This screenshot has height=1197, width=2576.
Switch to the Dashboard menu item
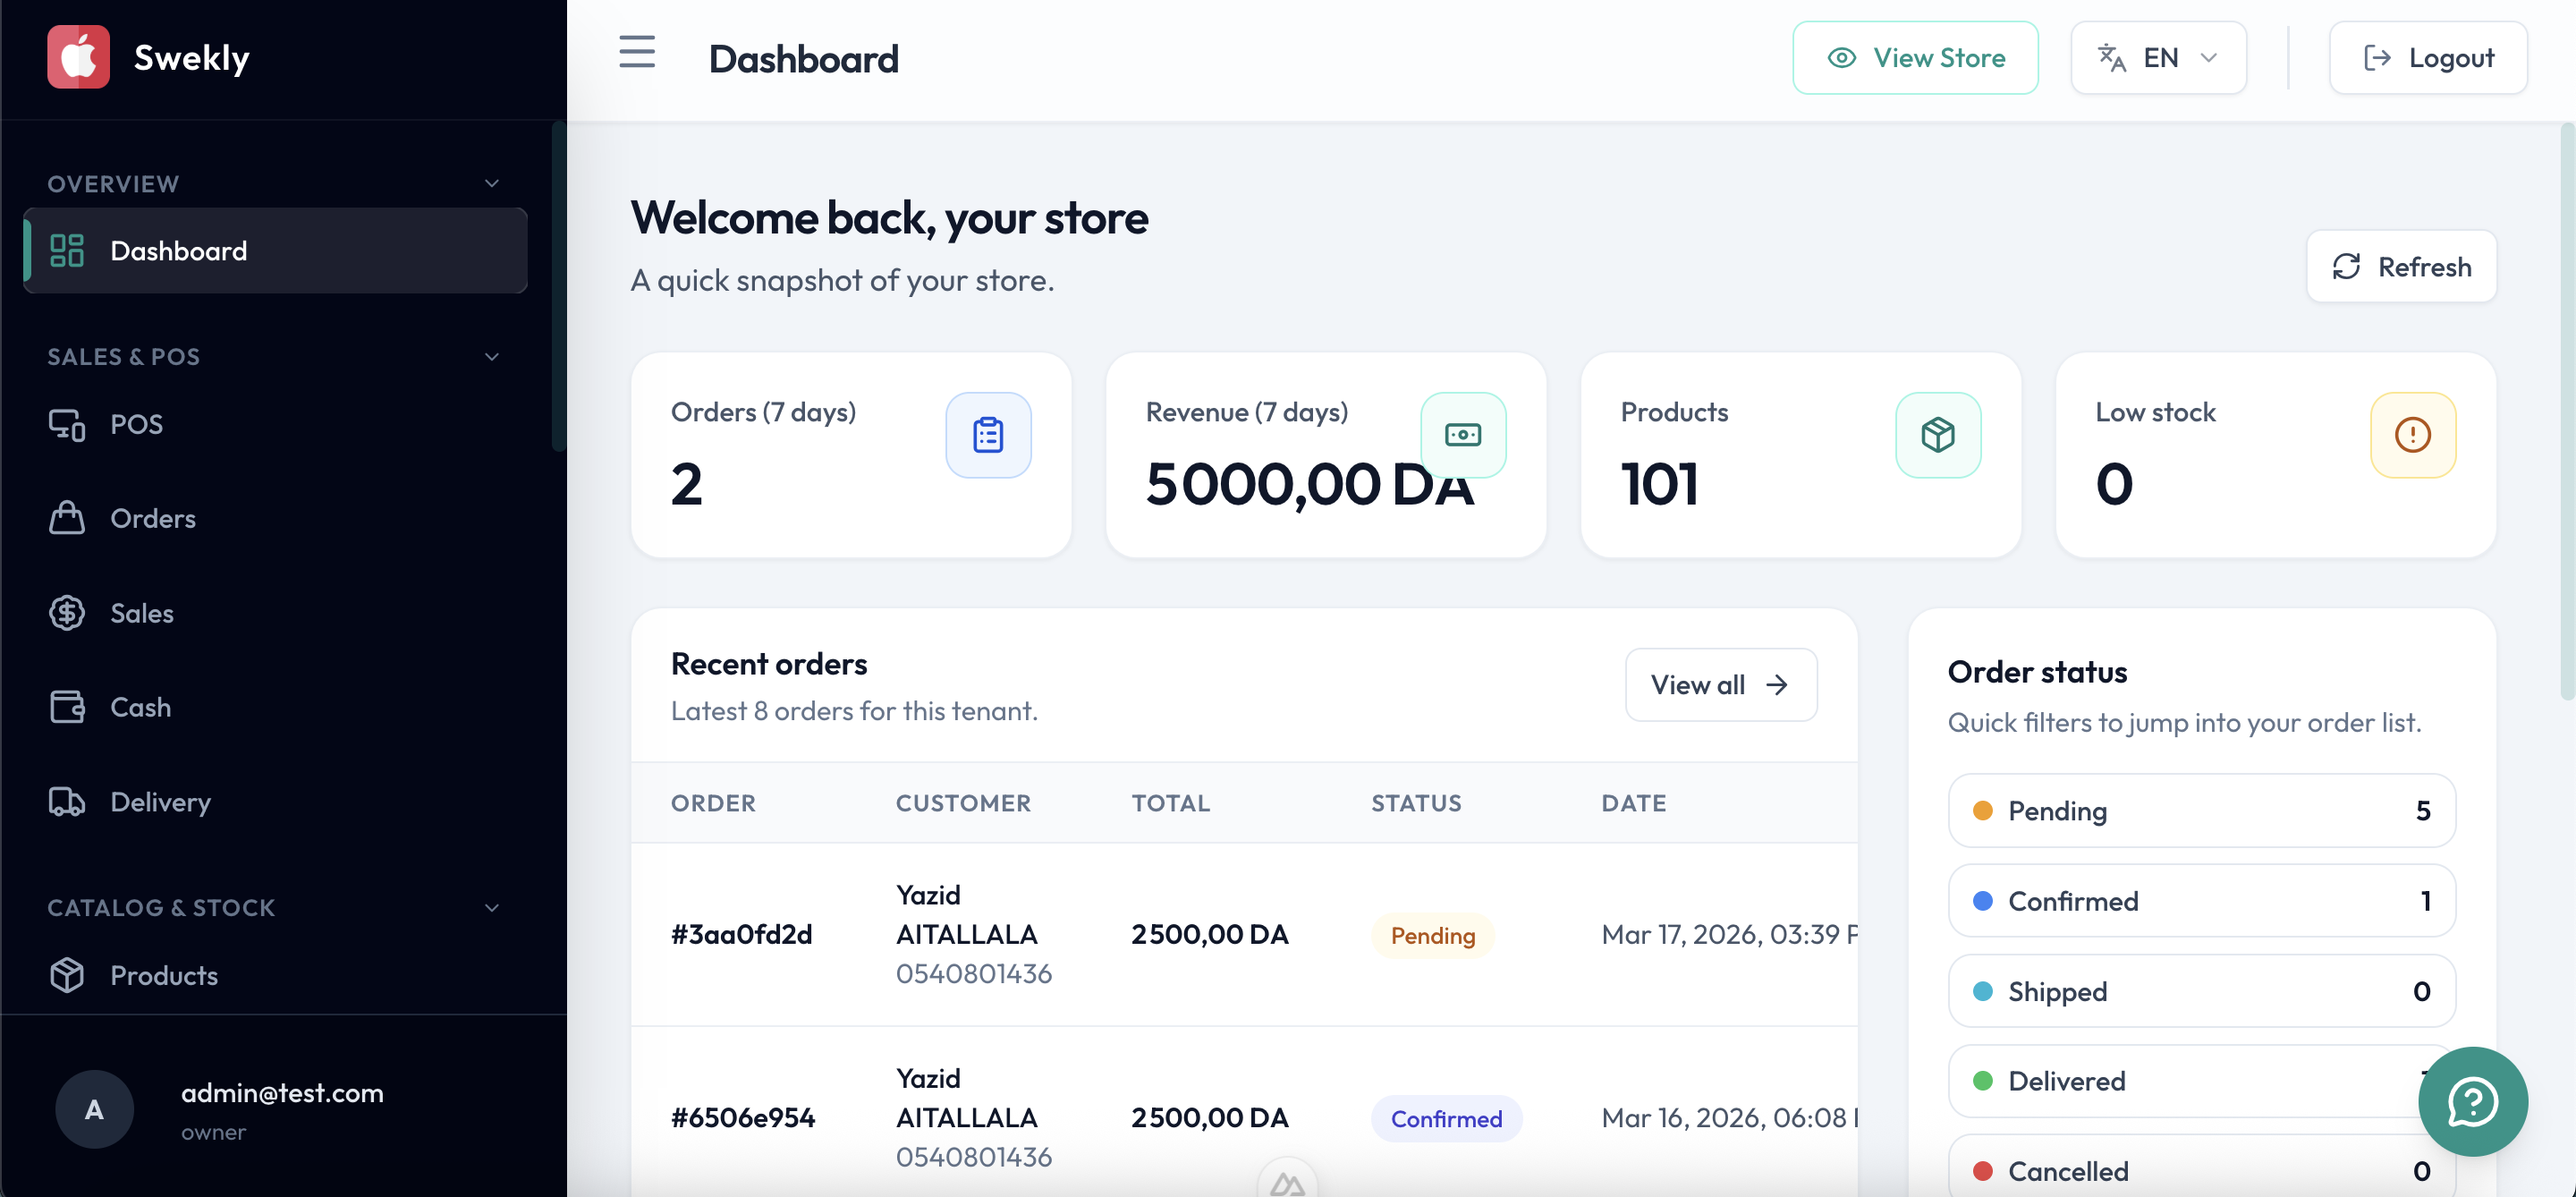click(x=179, y=251)
